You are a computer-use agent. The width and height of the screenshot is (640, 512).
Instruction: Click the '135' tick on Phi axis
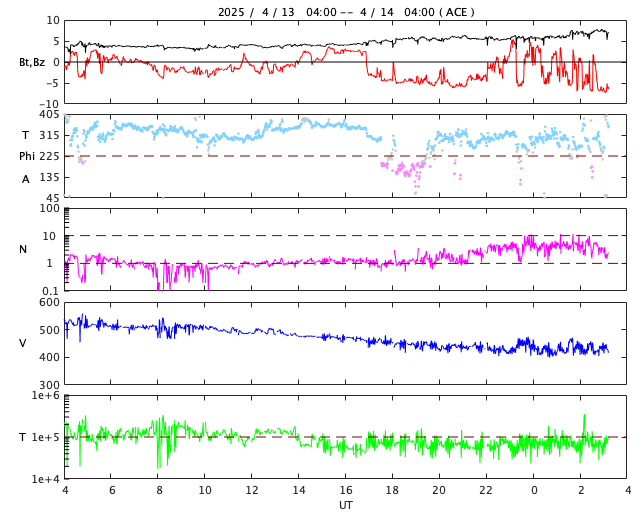[49, 177]
